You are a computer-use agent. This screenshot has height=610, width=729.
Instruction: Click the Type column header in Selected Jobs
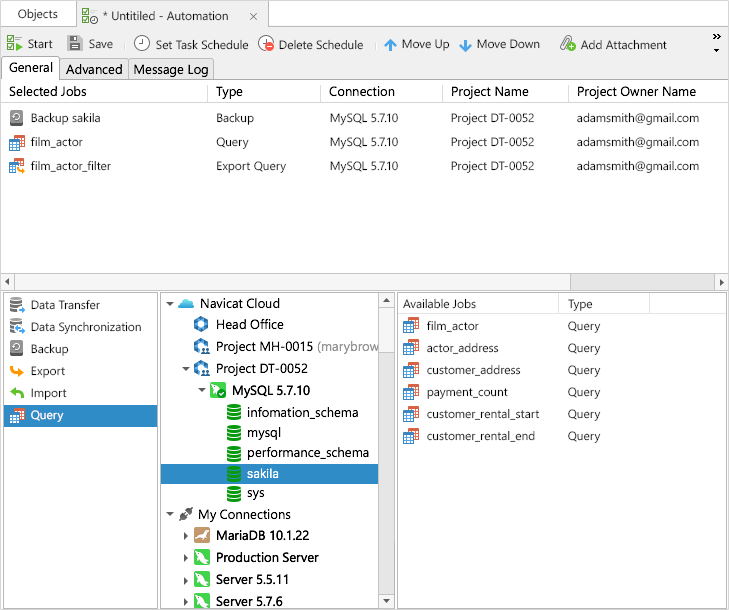[x=264, y=92]
